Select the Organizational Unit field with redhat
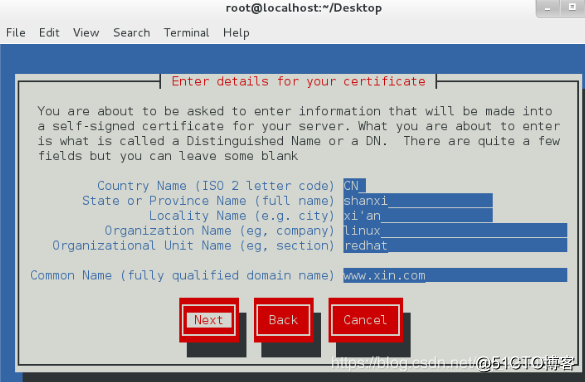The image size is (585, 382). [x=455, y=245]
